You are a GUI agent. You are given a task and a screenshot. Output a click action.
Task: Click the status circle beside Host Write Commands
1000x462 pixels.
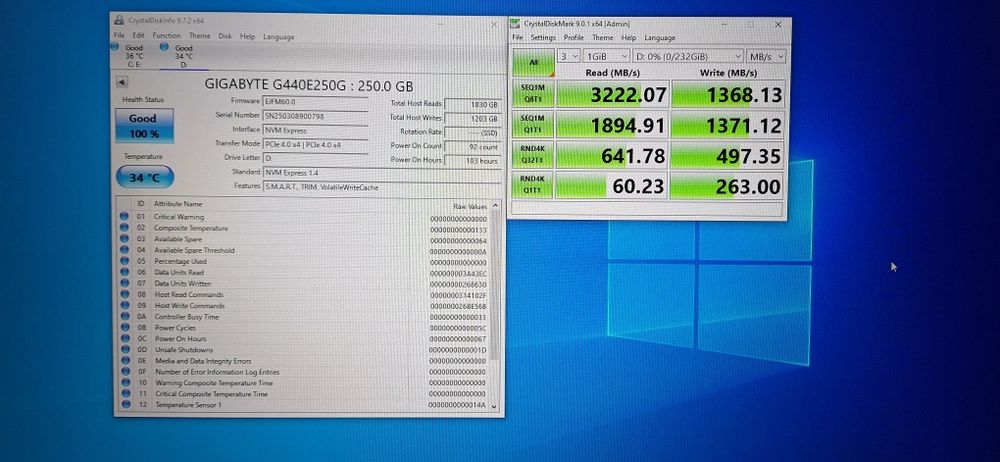coord(124,306)
